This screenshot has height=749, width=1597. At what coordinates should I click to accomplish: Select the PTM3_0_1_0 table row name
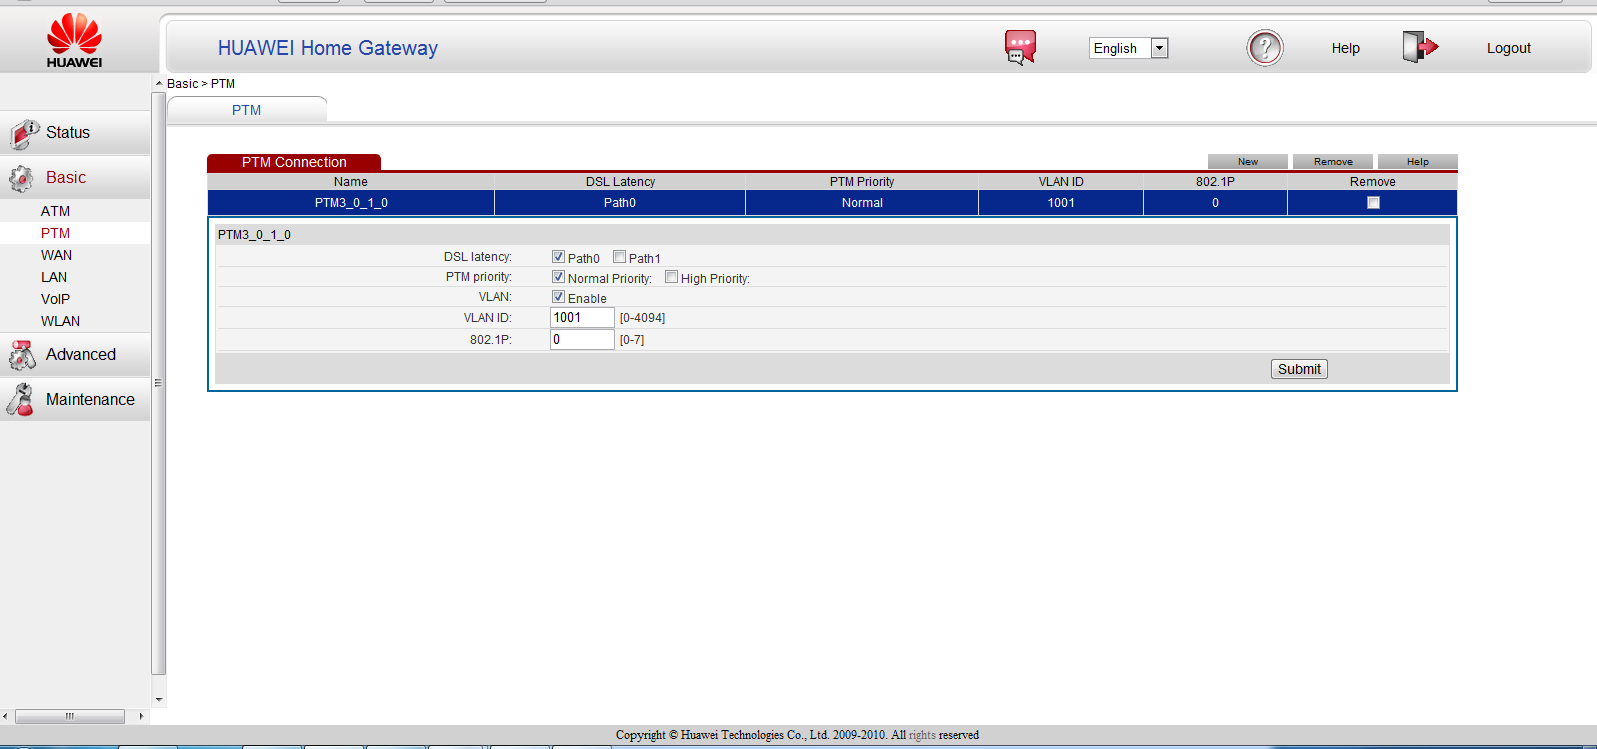pyautogui.click(x=351, y=203)
